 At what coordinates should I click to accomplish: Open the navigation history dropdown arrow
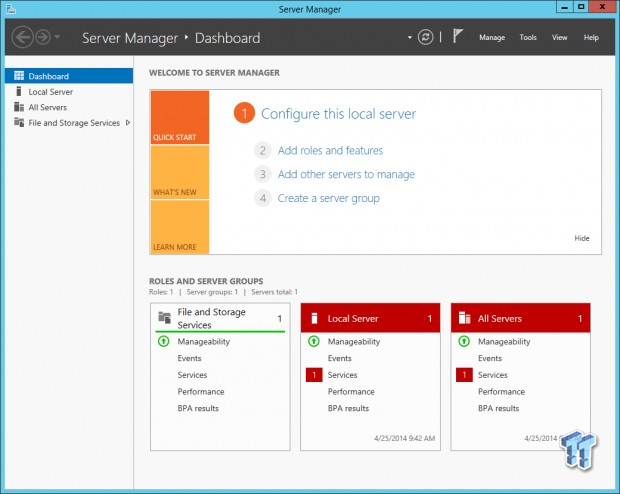coord(57,37)
